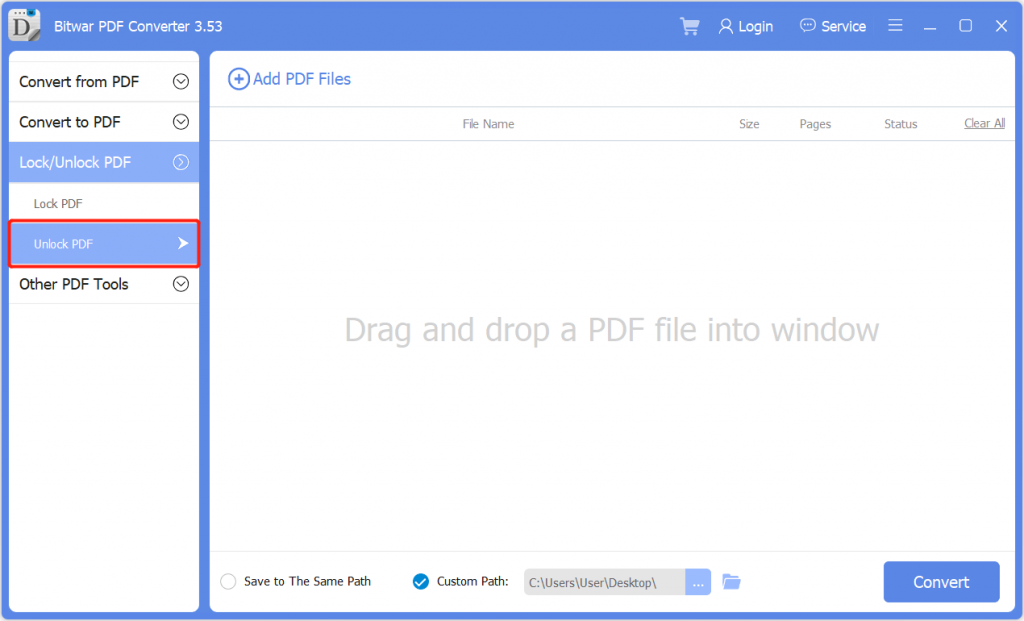Open the Service chat support
The image size is (1024, 621).
pyautogui.click(x=832, y=26)
